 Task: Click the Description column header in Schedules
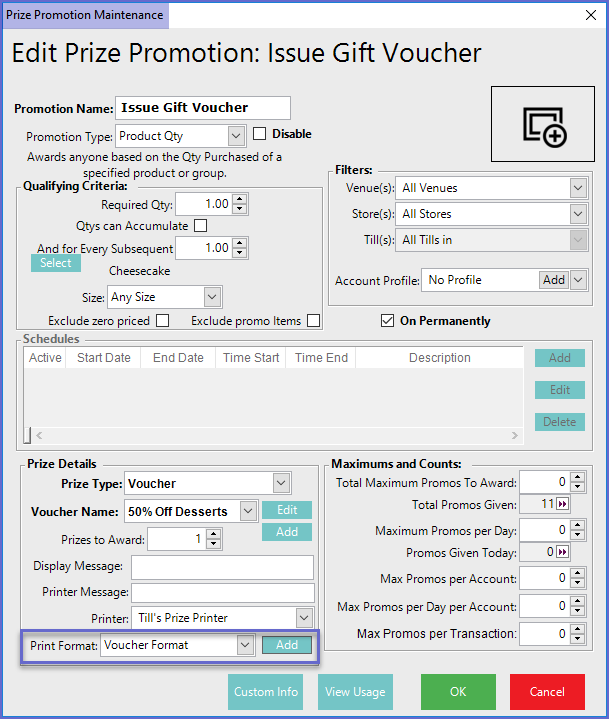[x=439, y=358]
